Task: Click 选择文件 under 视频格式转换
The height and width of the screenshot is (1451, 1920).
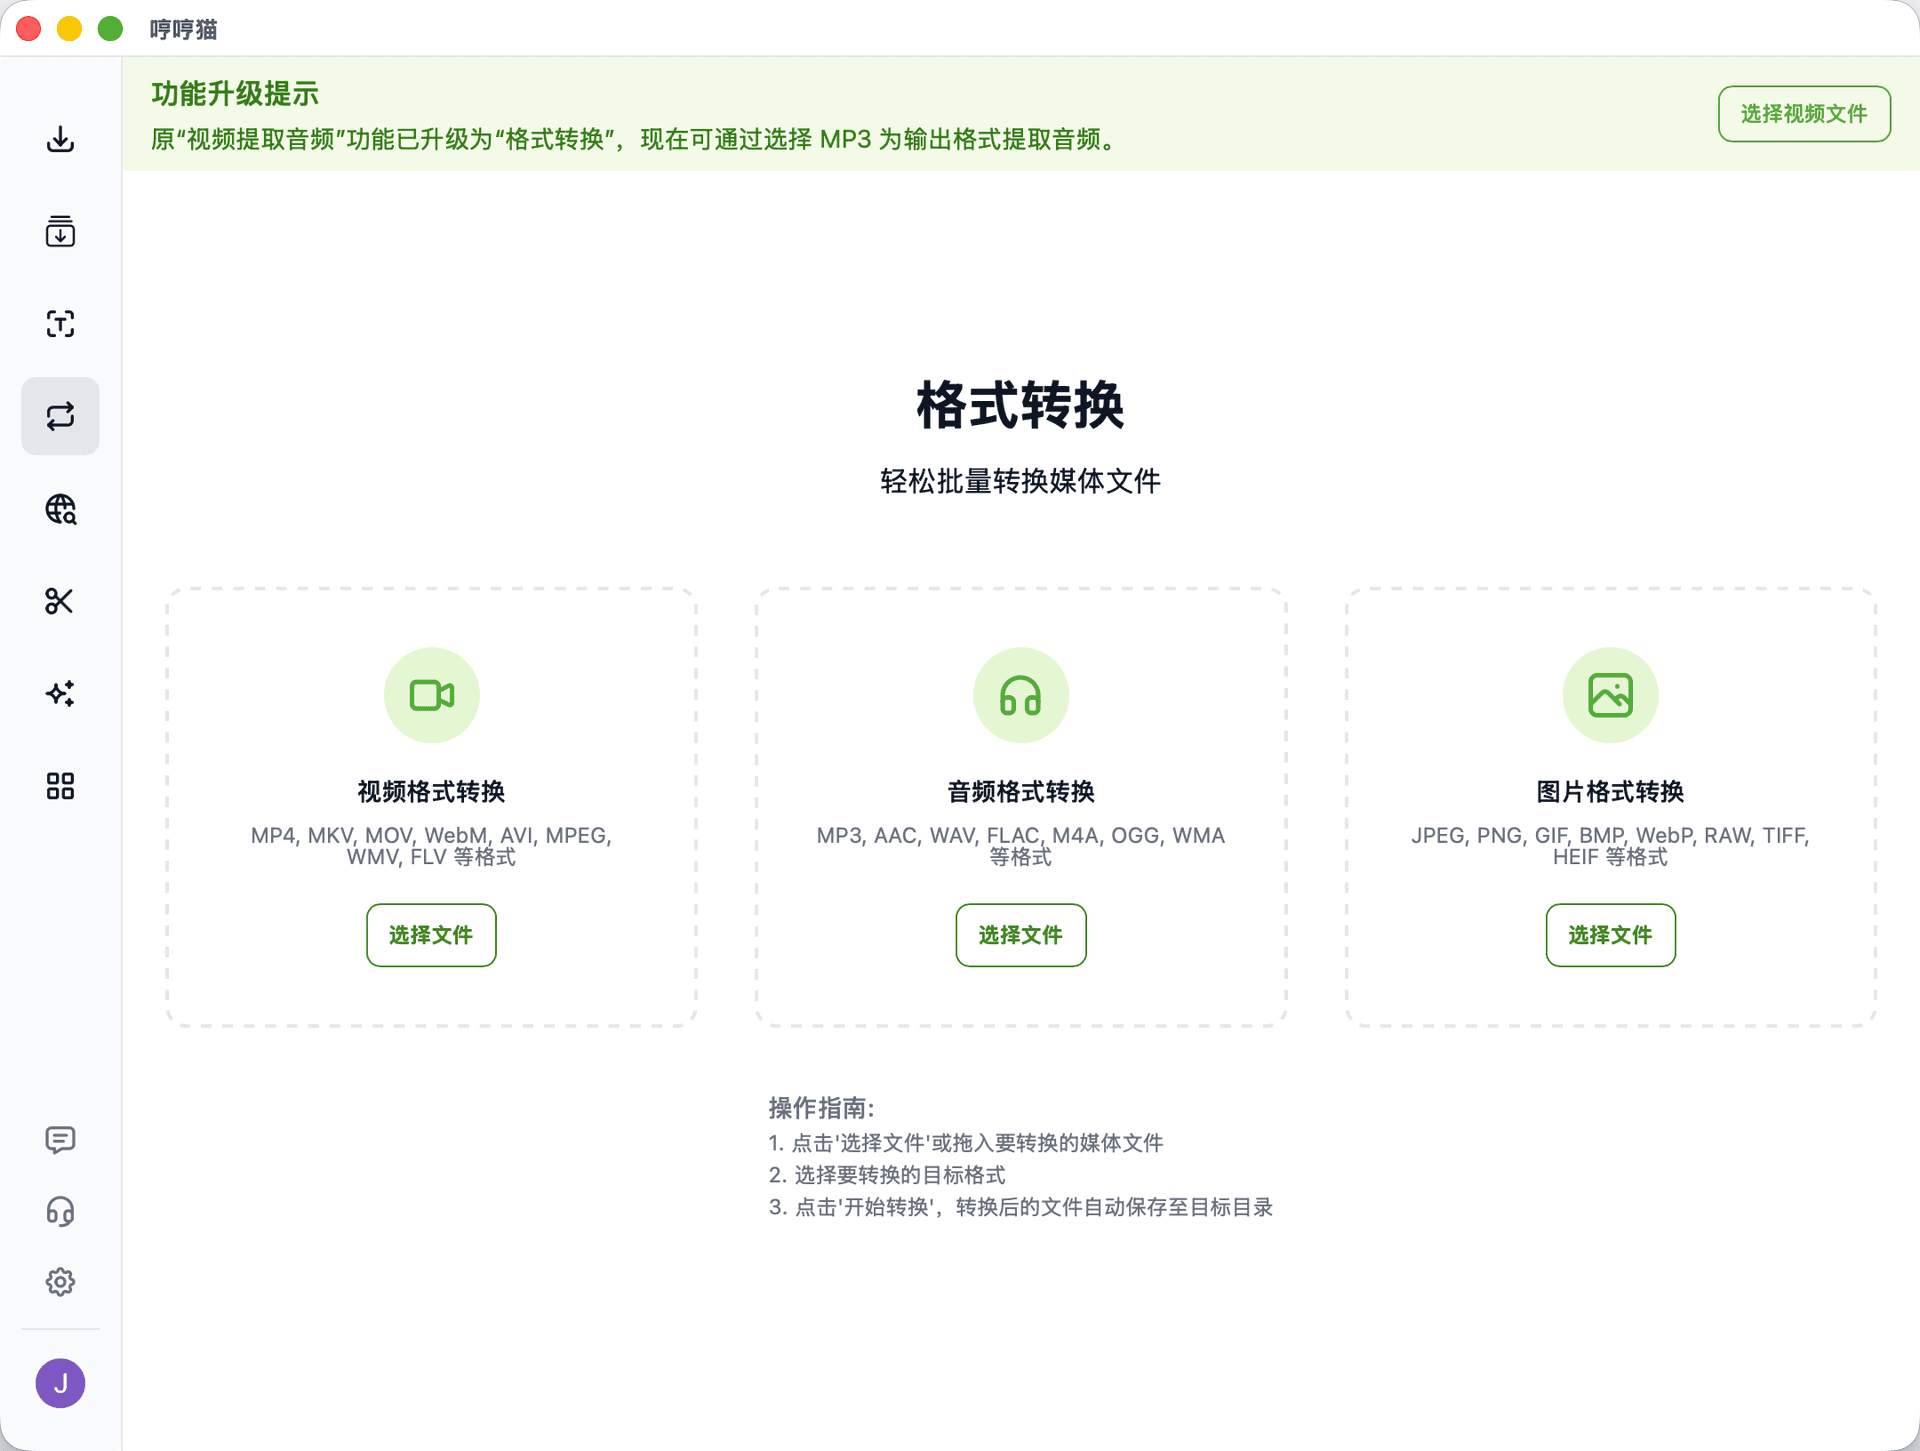Action: (430, 935)
